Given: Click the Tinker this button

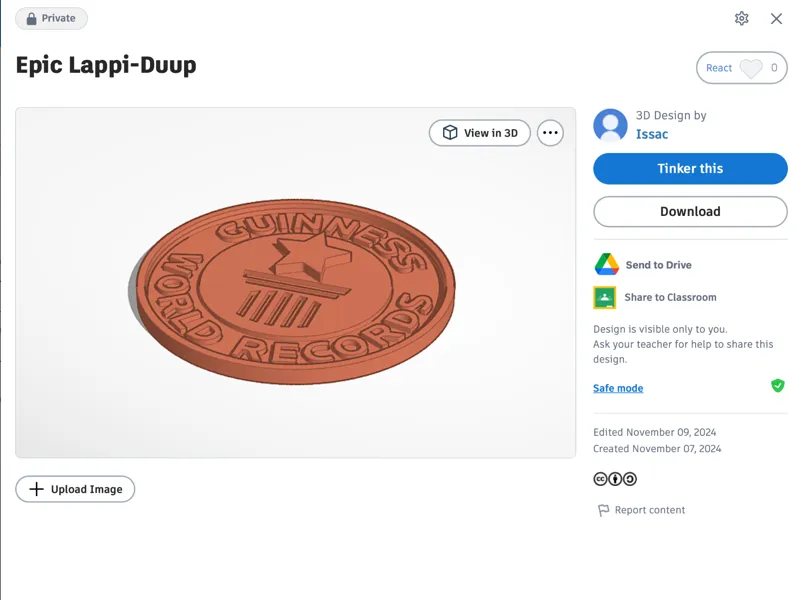Looking at the screenshot, I should point(690,169).
